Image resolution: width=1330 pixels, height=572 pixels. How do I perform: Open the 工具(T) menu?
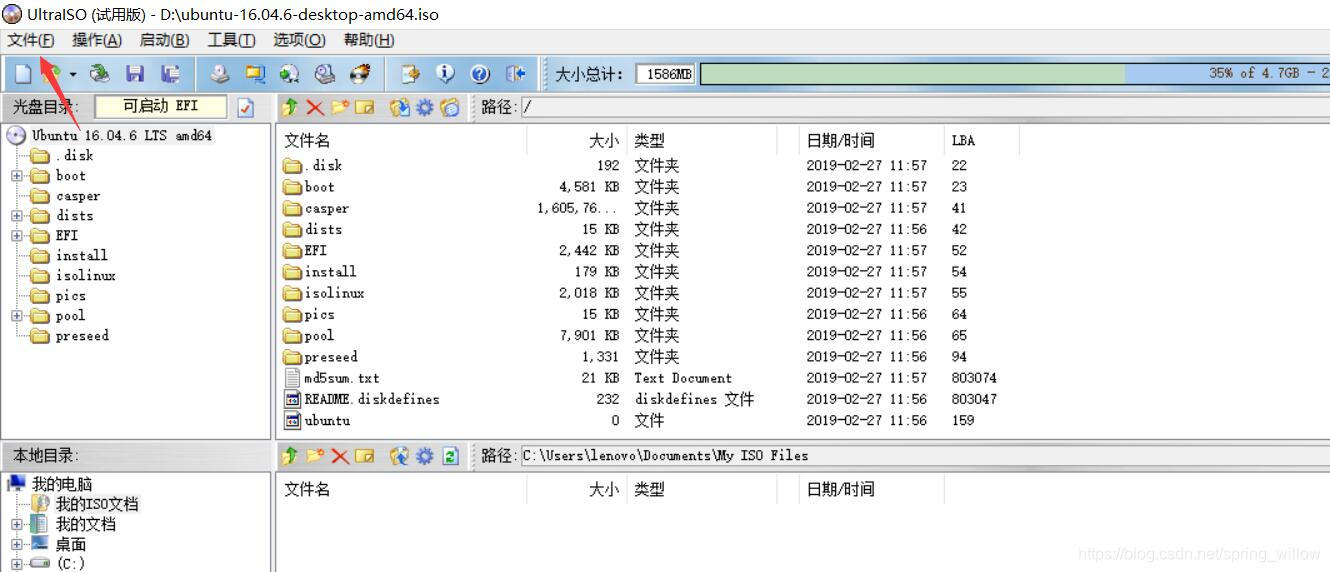[x=231, y=40]
